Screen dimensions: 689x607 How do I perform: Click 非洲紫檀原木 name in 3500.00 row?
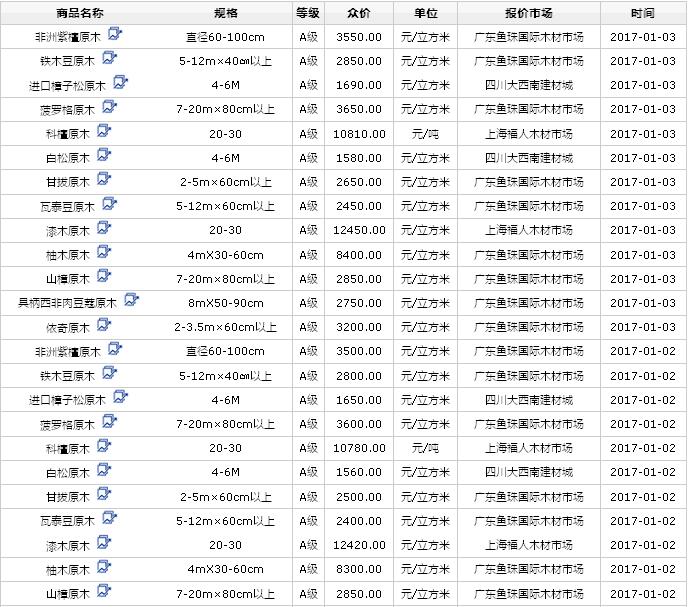[x=67, y=351]
